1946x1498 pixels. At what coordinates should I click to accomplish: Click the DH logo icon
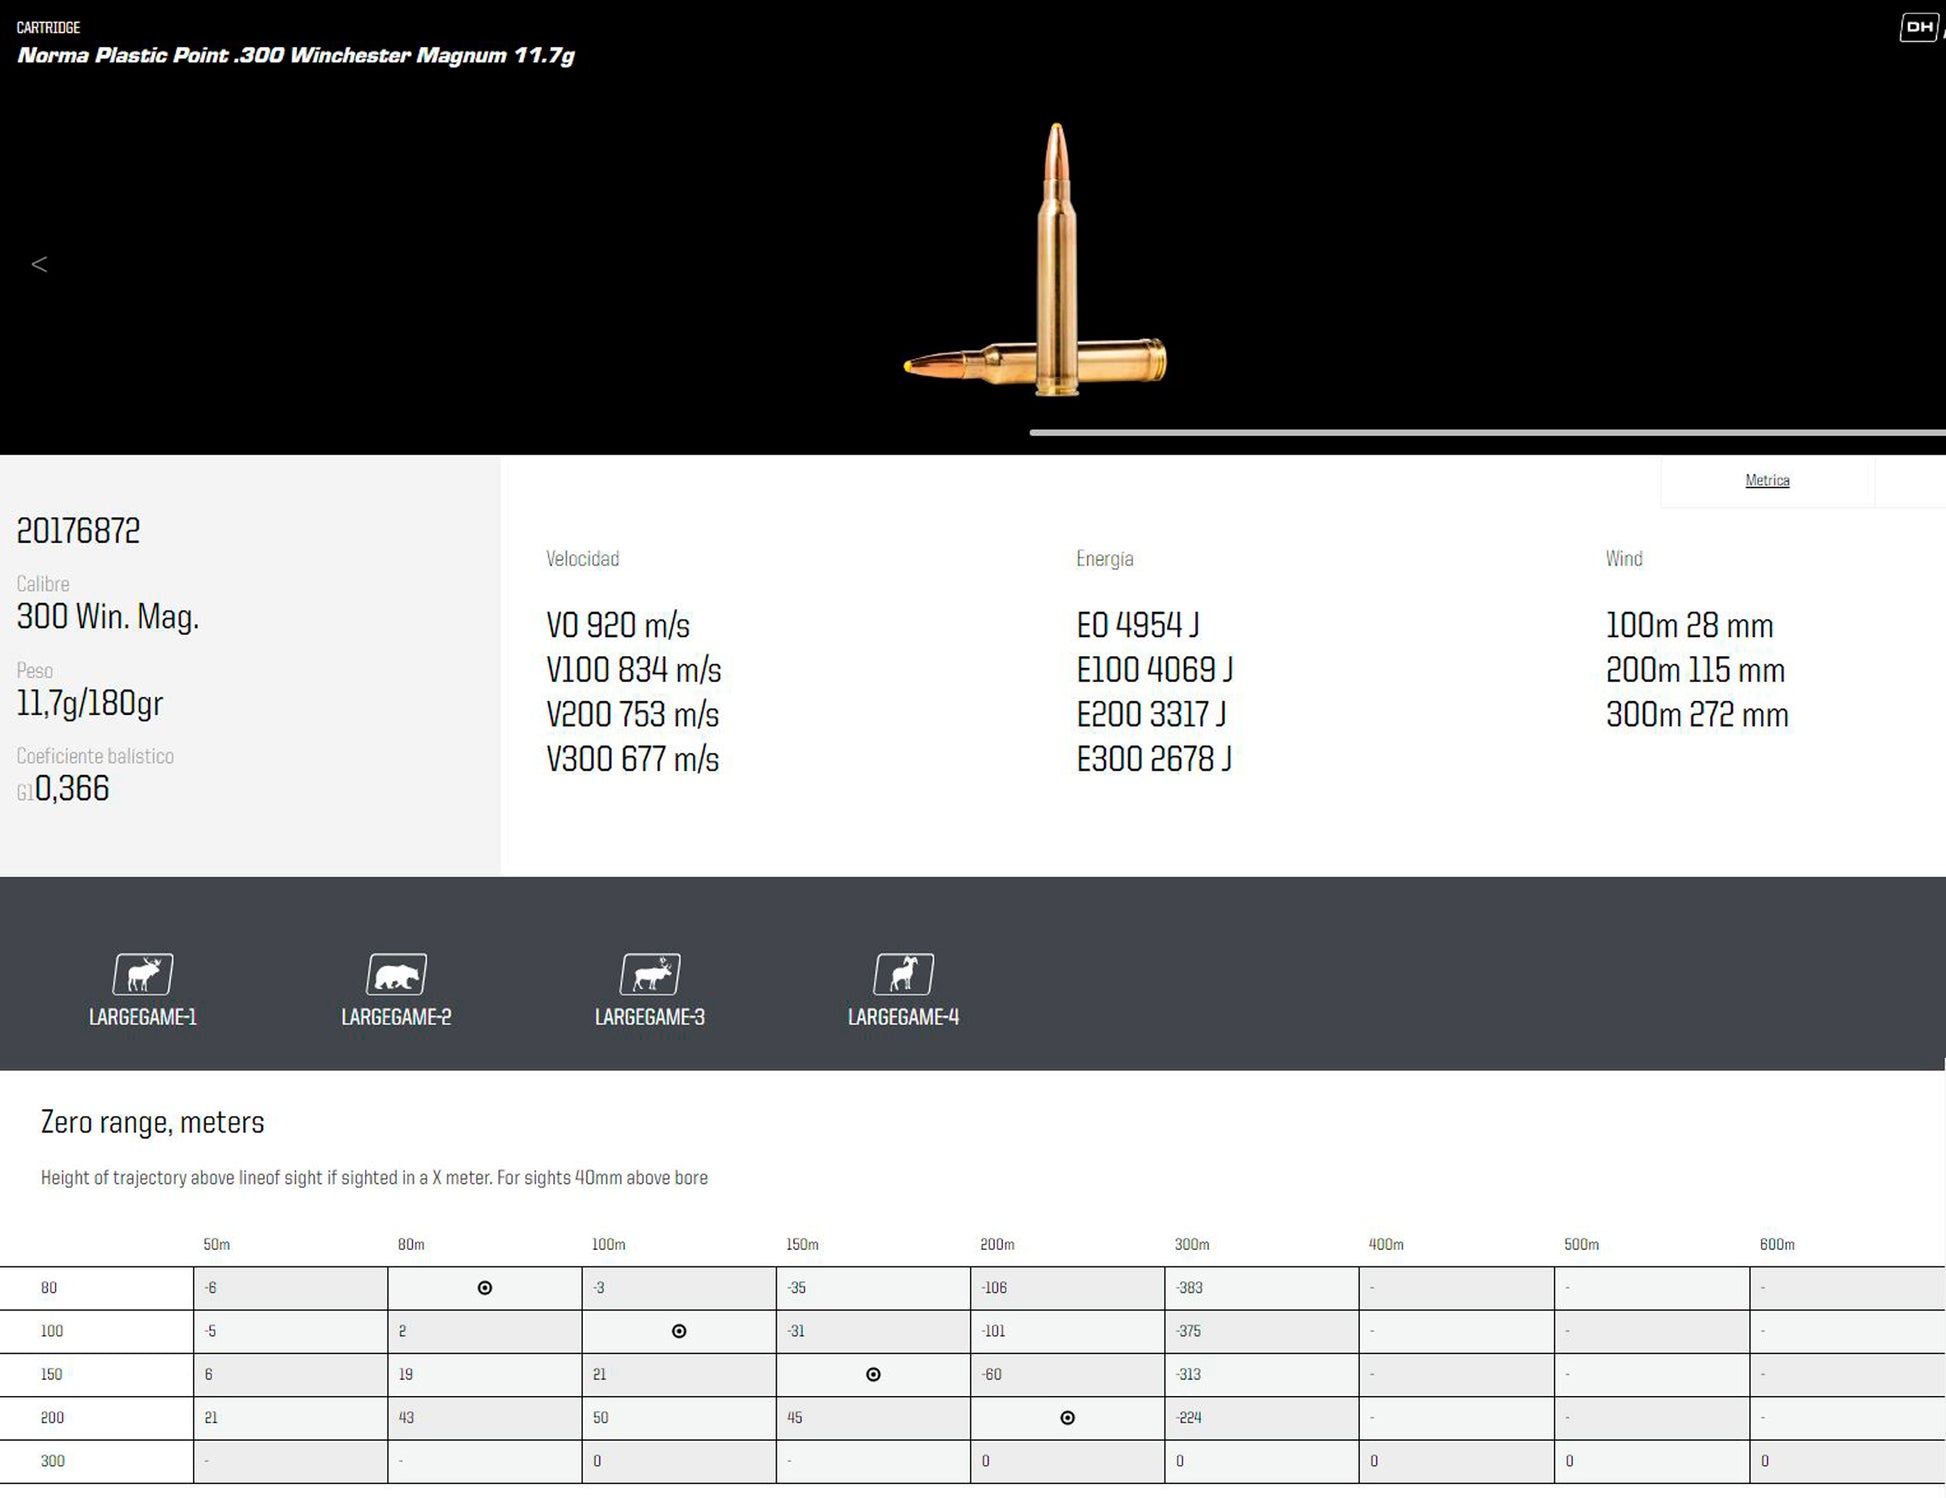[1918, 27]
